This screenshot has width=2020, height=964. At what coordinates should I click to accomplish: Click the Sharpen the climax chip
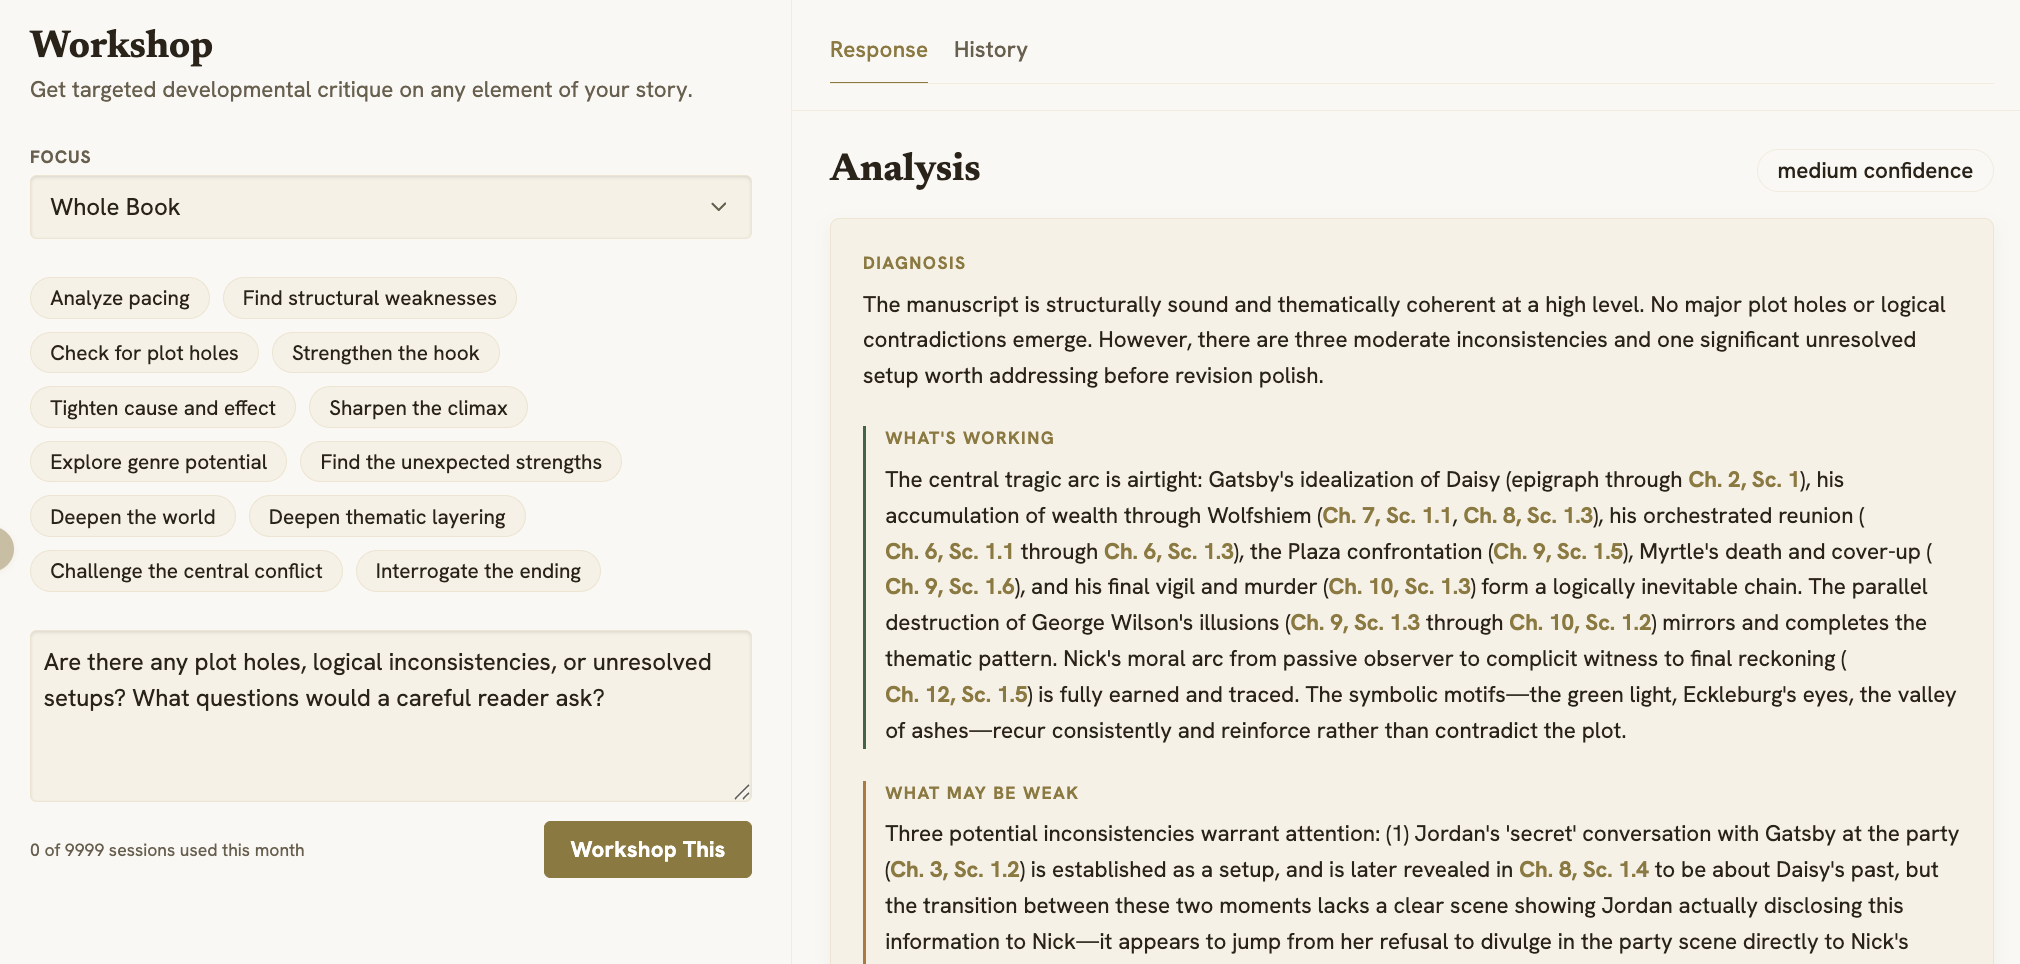(x=418, y=408)
